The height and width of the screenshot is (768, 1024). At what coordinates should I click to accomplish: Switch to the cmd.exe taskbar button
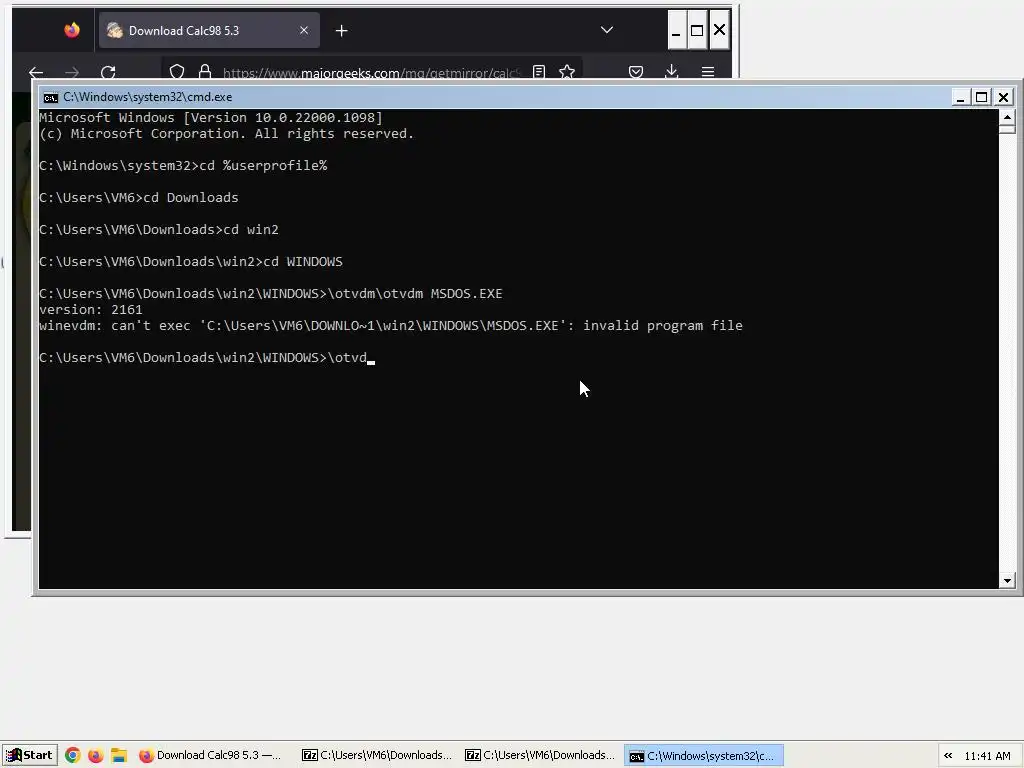click(703, 756)
